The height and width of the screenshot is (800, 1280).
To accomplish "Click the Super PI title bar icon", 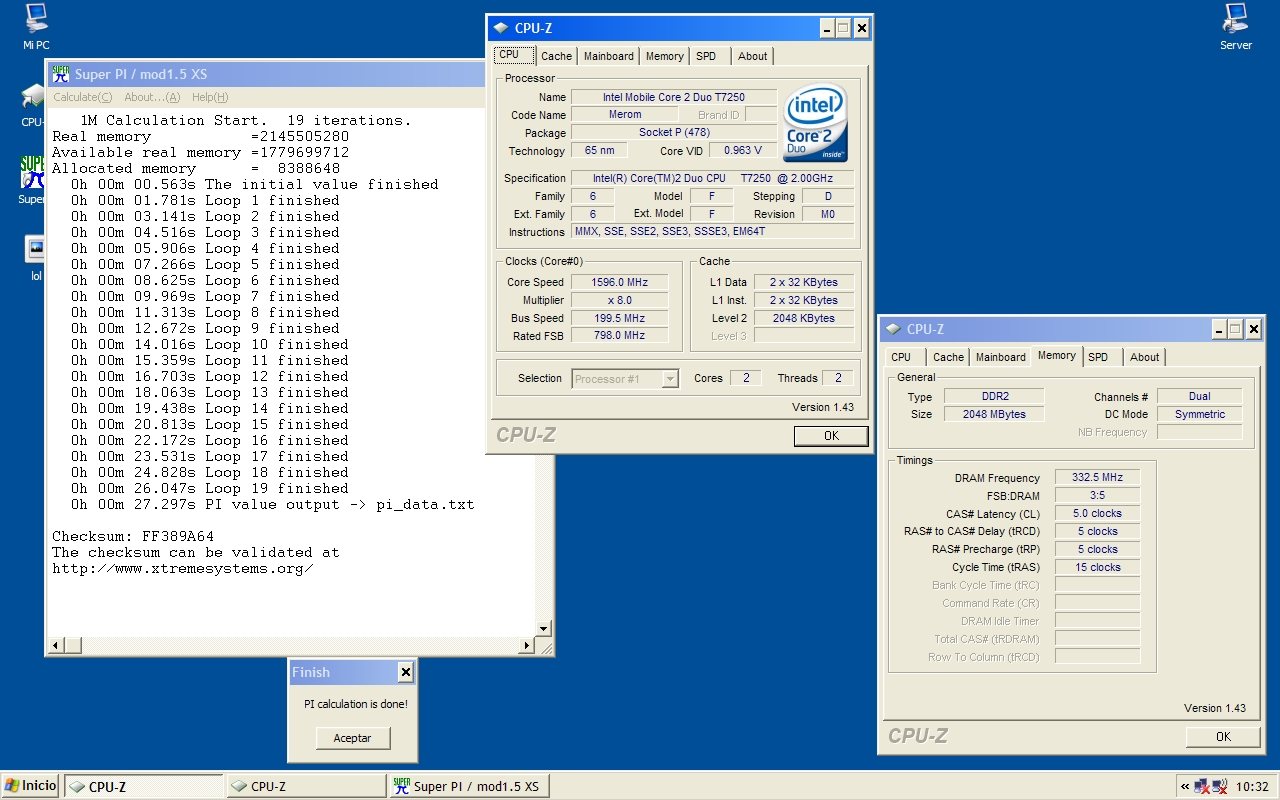I will coord(60,74).
